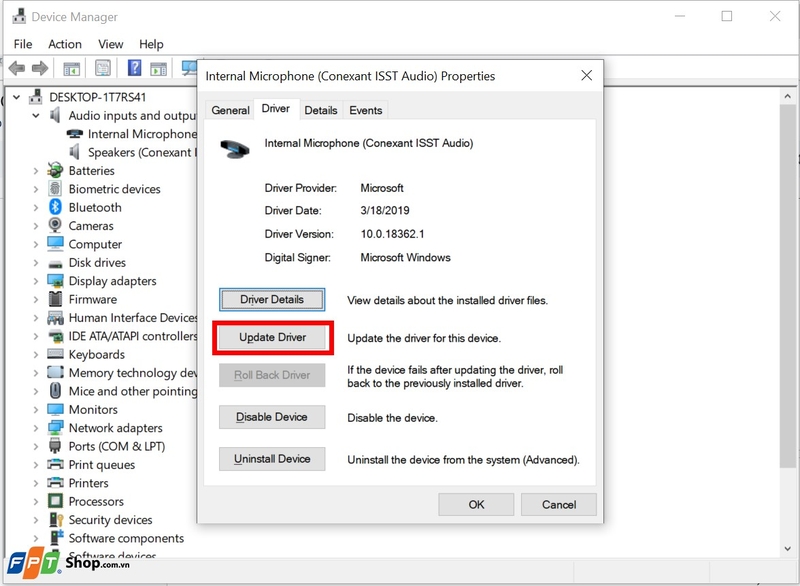800x586 pixels.
Task: Click the device tree scrollbar up arrow
Action: pos(787,96)
